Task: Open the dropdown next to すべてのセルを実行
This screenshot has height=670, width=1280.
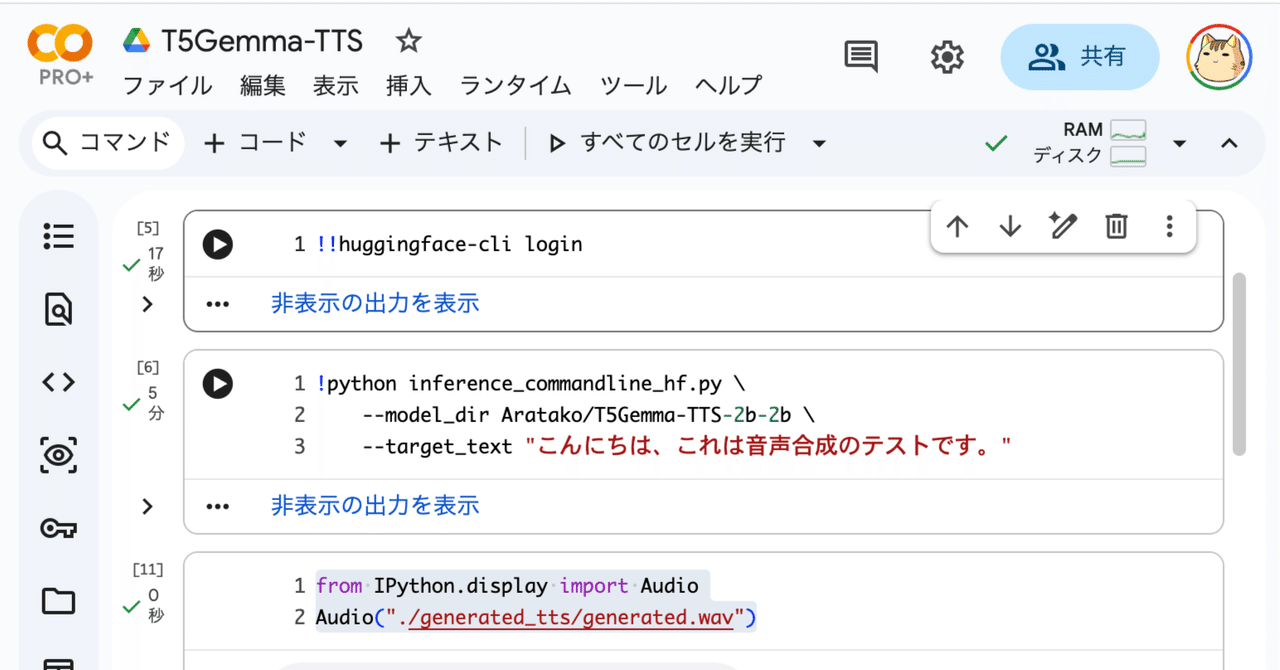Action: click(819, 142)
